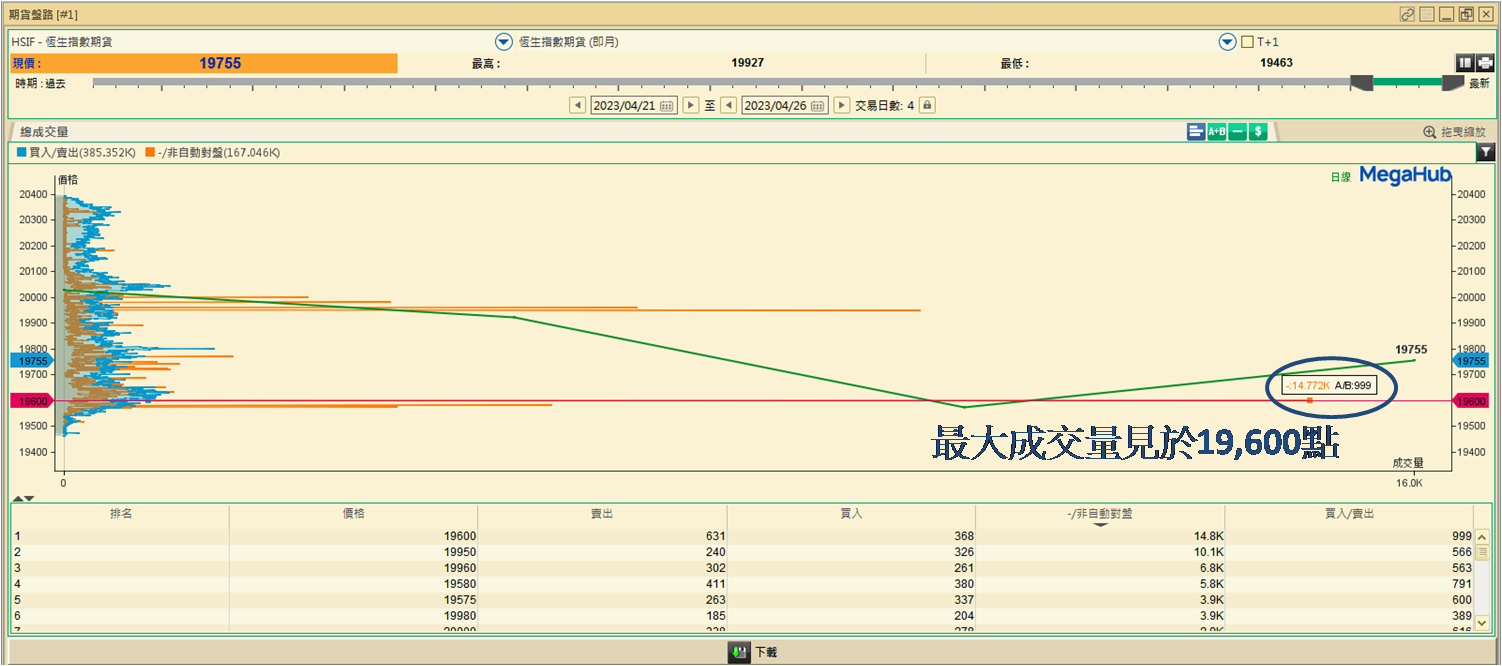Click the green minus display mode icon

click(1238, 132)
